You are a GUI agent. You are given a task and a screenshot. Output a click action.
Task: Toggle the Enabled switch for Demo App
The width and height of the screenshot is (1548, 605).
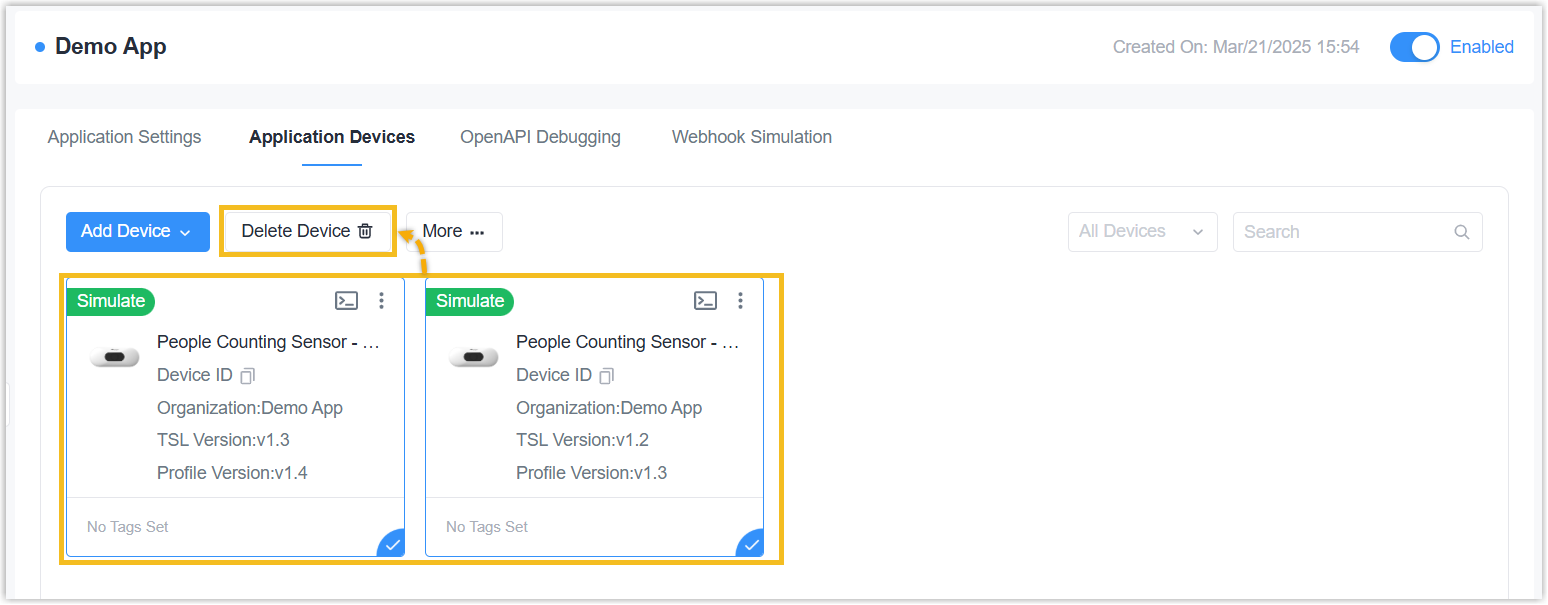1414,47
